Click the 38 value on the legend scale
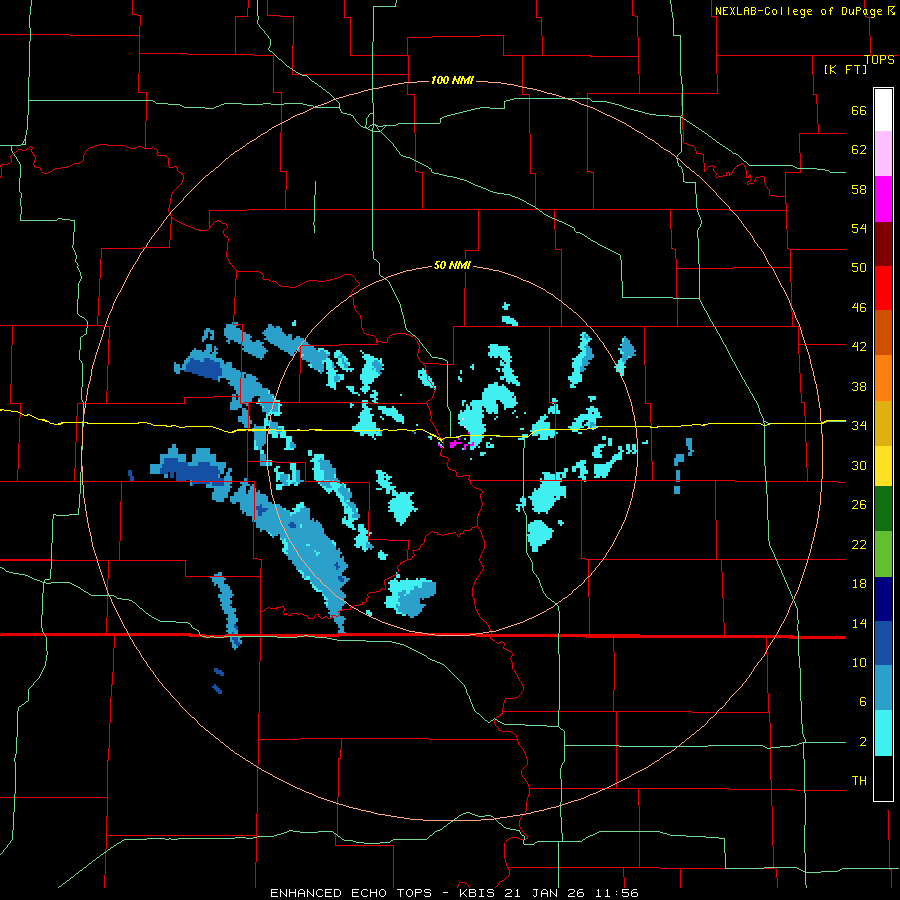 tap(859, 387)
